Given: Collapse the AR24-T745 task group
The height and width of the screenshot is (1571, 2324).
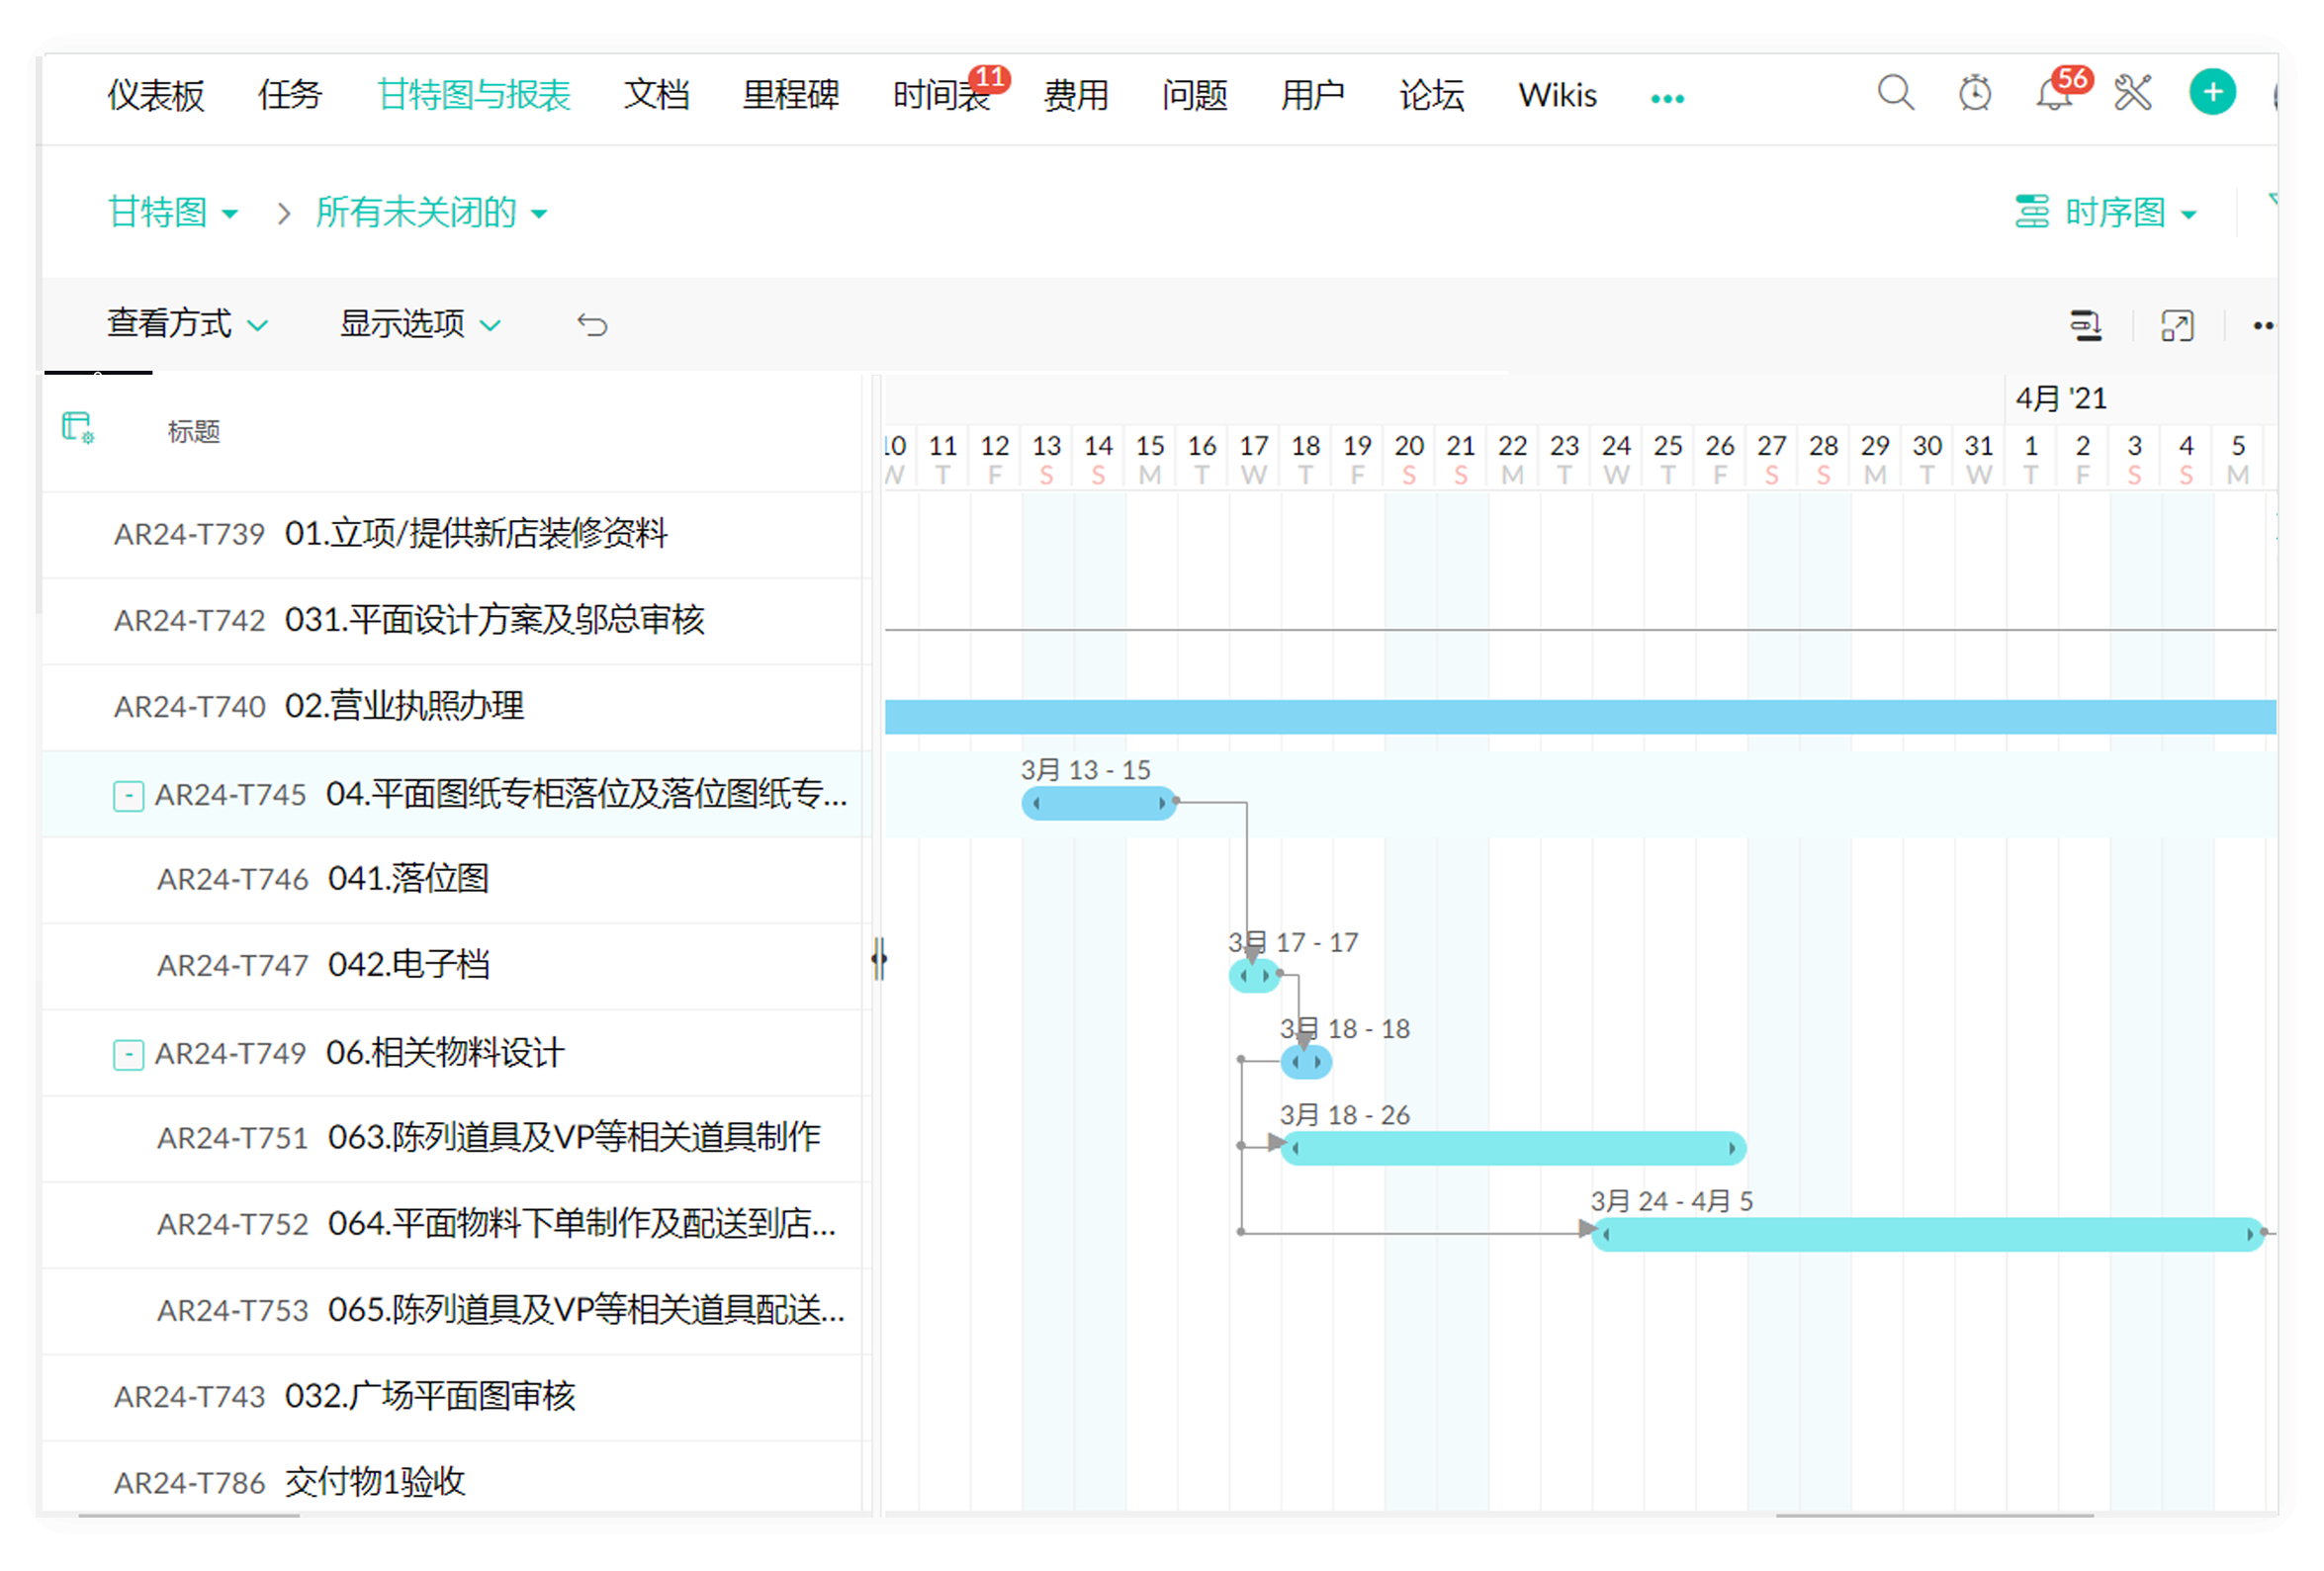Looking at the screenshot, I should (128, 796).
